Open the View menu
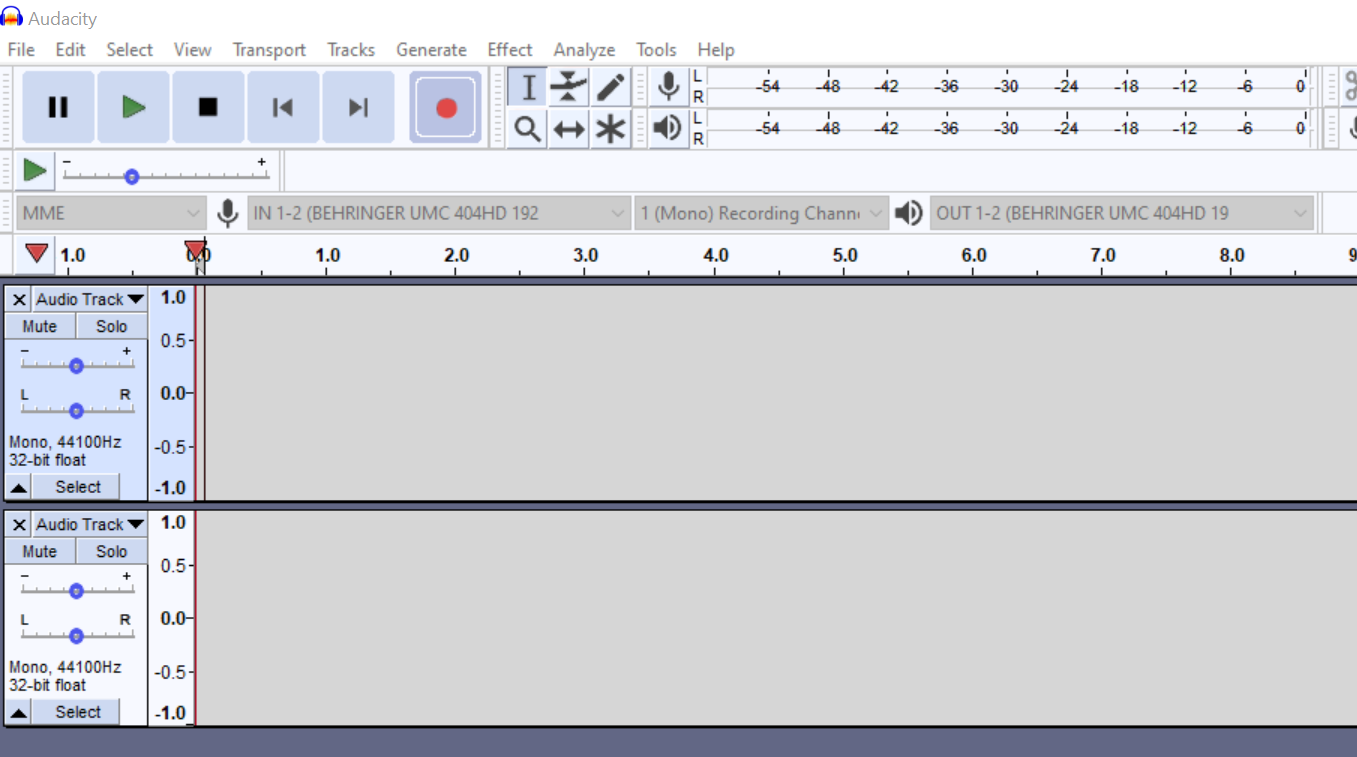Viewport: 1357px width, 757px height. (x=192, y=50)
